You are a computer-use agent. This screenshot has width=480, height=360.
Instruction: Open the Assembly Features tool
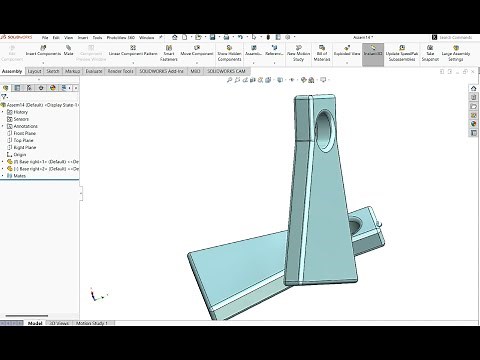(x=254, y=51)
